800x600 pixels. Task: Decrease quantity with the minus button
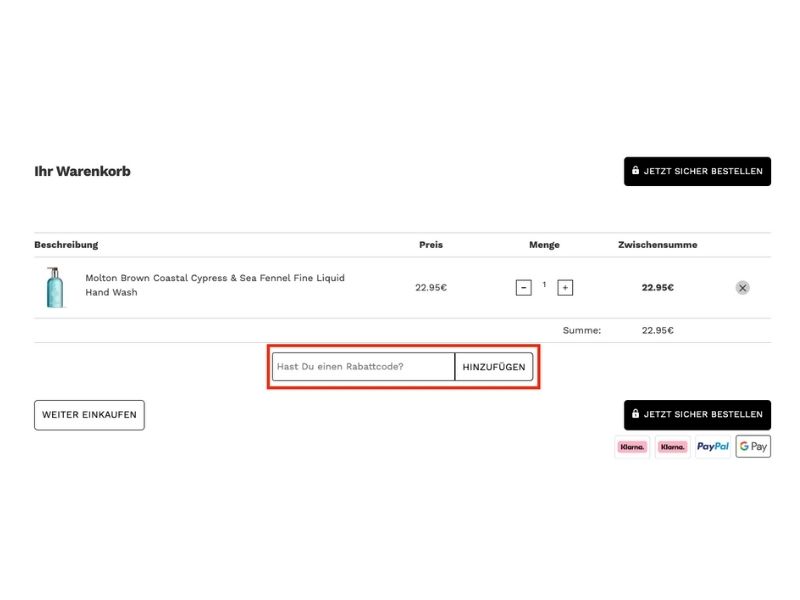pyautogui.click(x=523, y=288)
